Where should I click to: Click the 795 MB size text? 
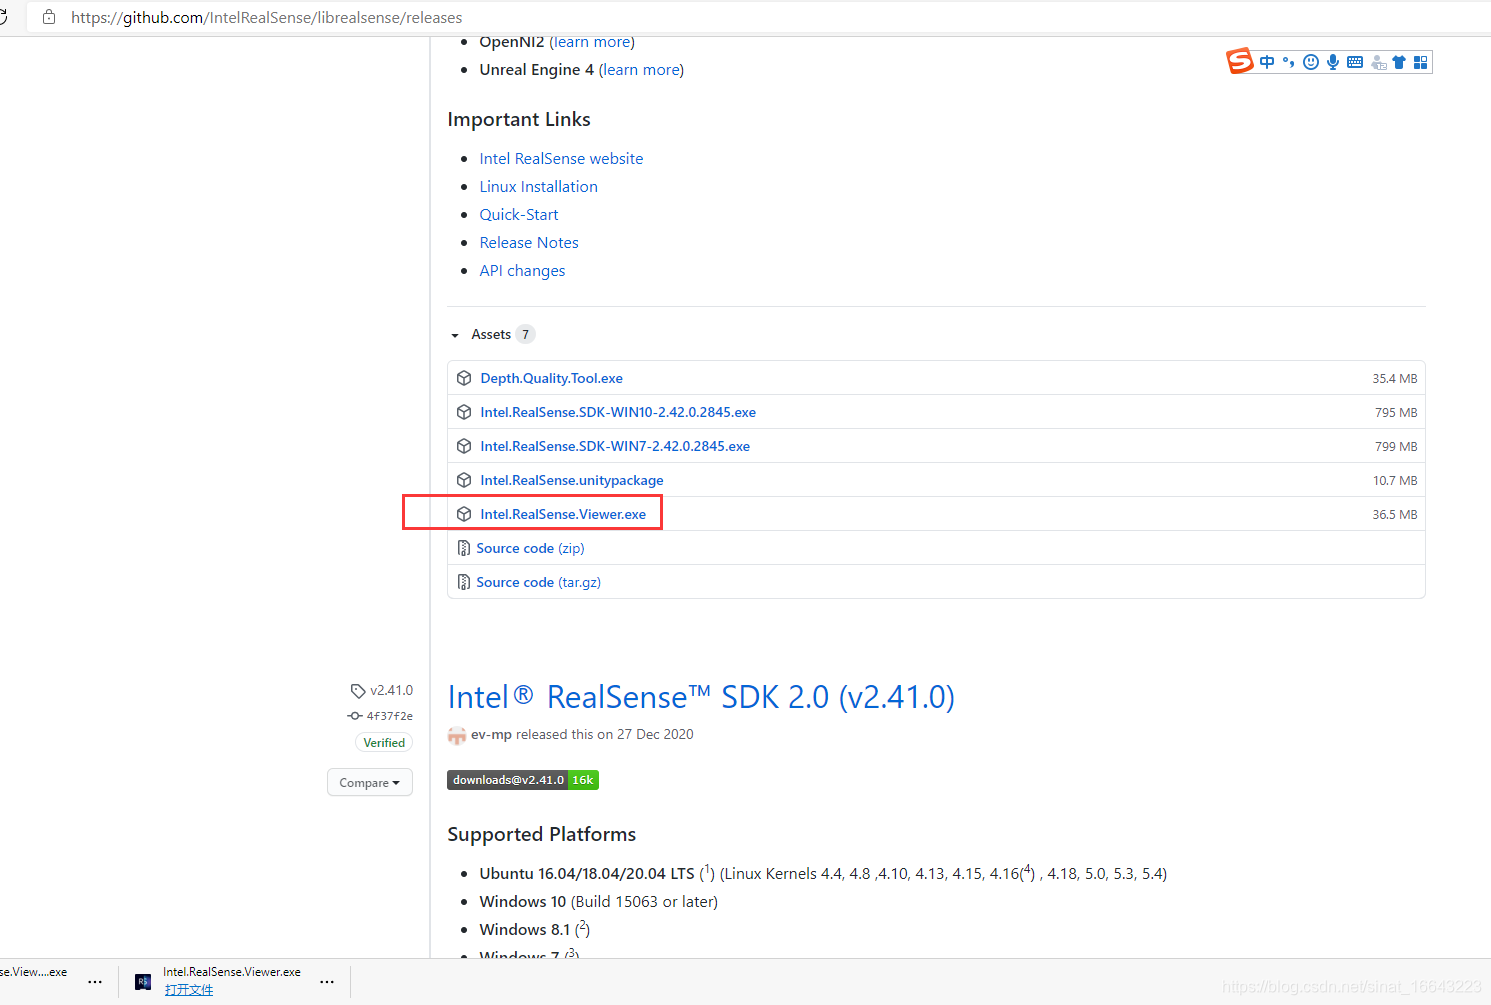[1396, 413]
